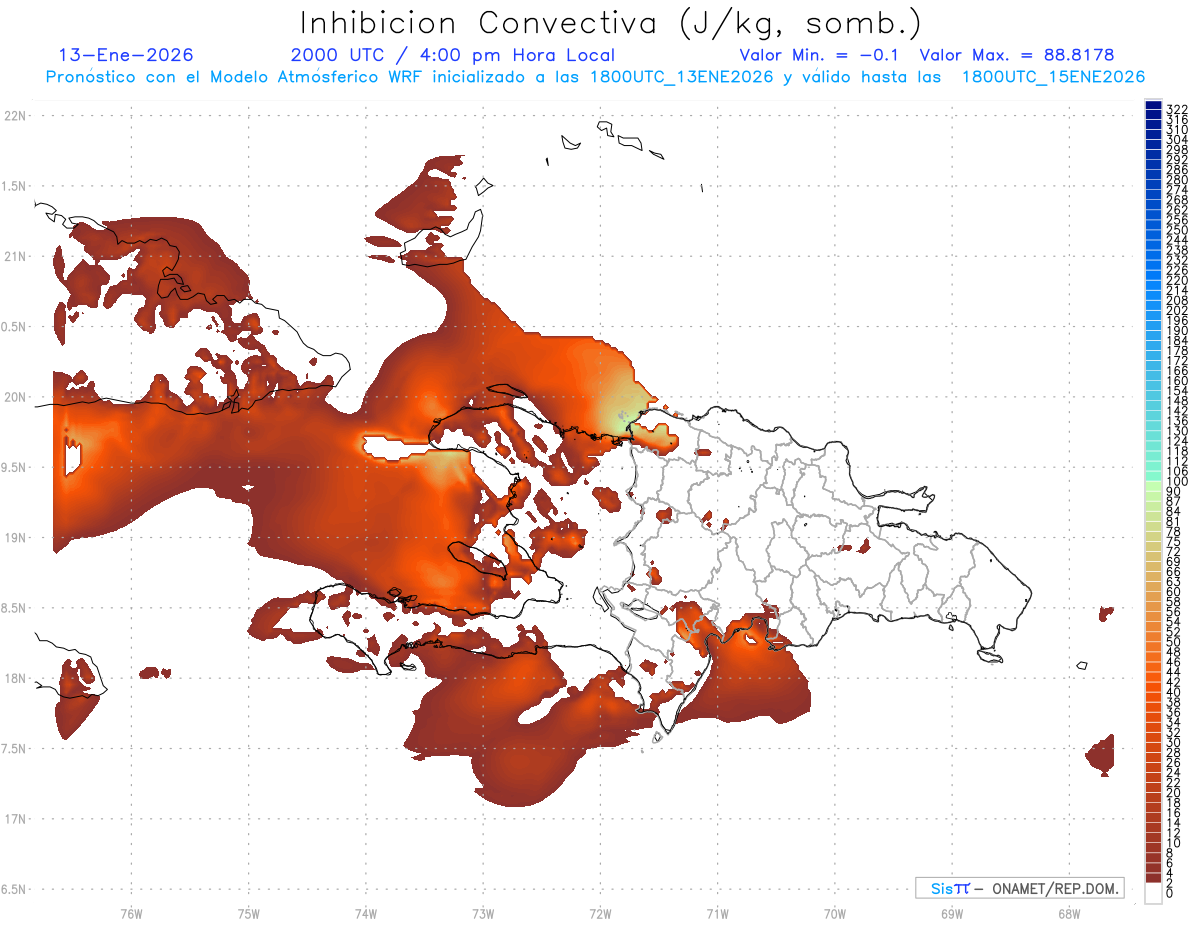Click the '20N' latitude label
Image resolution: width=1200 pixels, height=927 pixels.
tap(15, 397)
